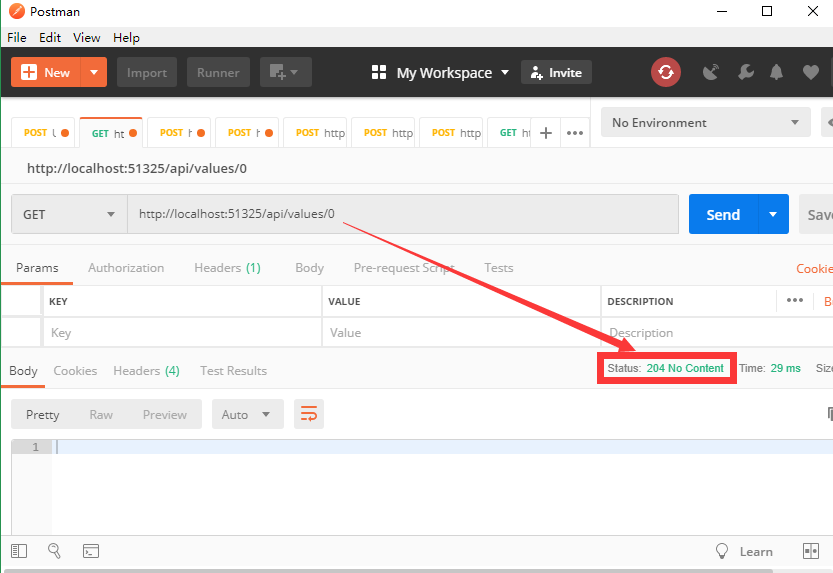The image size is (833, 573).
Task: Open the Postman console icon
Action: pos(91,551)
